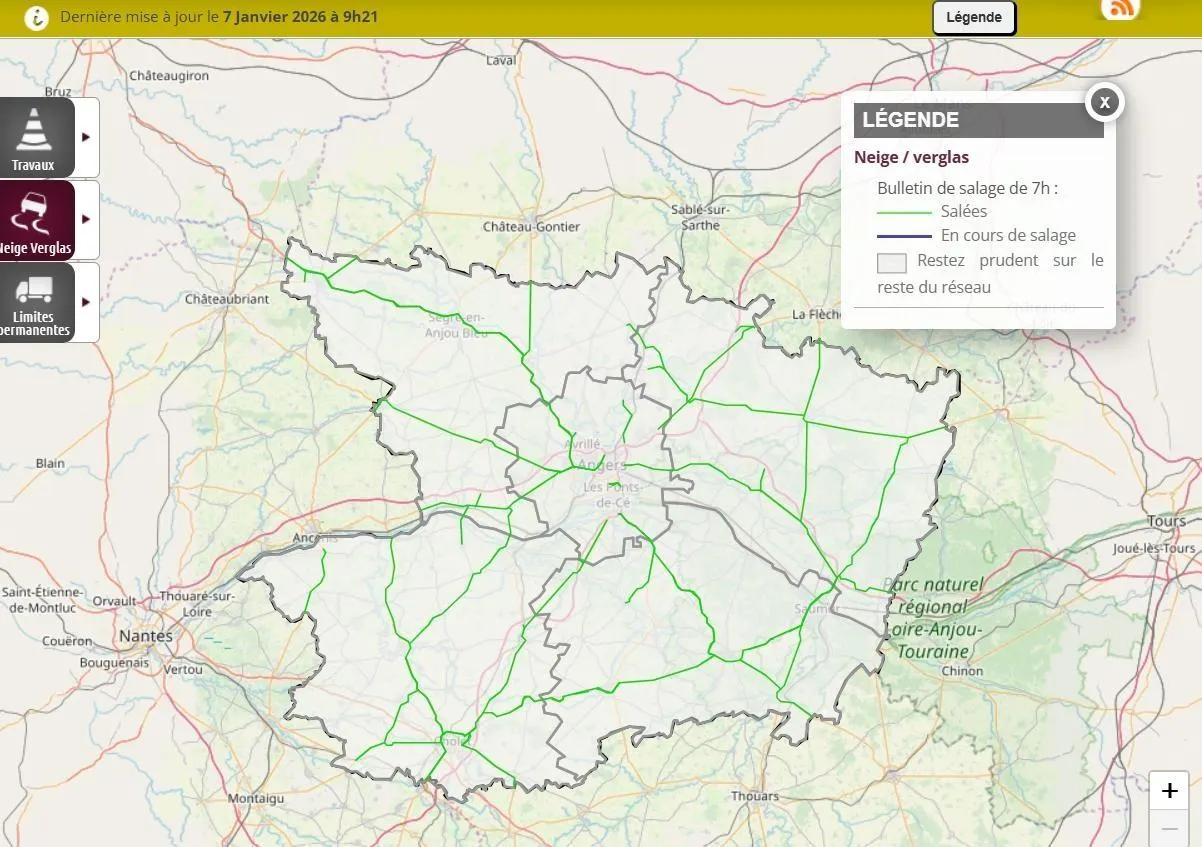Expand the arrow next to Neige Verglas
The image size is (1202, 847).
click(86, 219)
